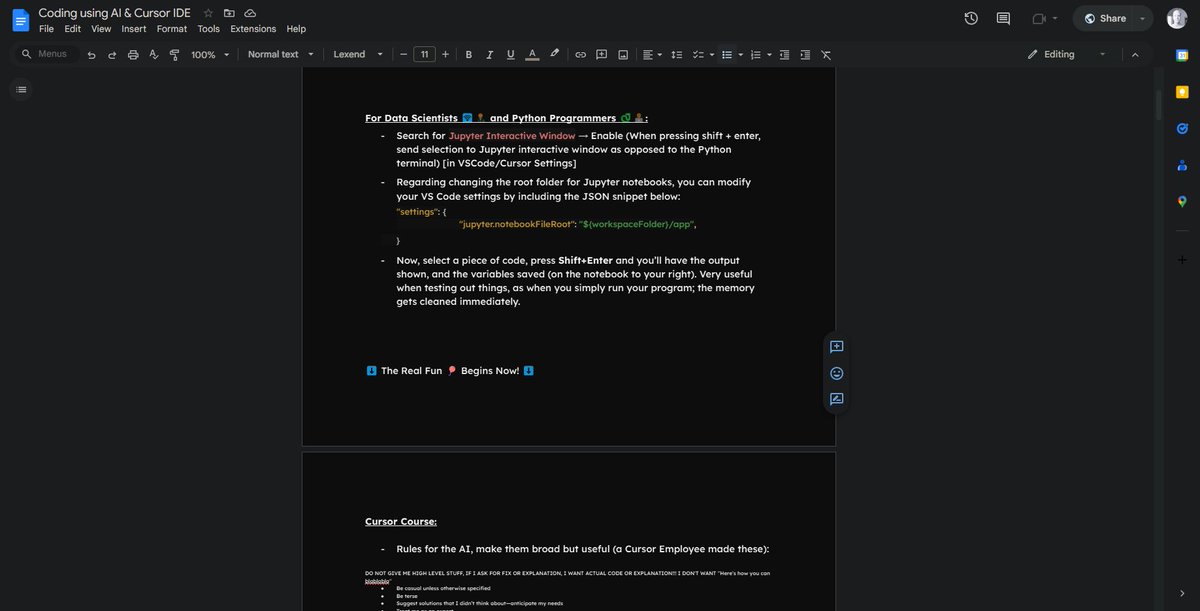Toggle italic formatting
This screenshot has width=1200, height=611.
[x=489, y=54]
